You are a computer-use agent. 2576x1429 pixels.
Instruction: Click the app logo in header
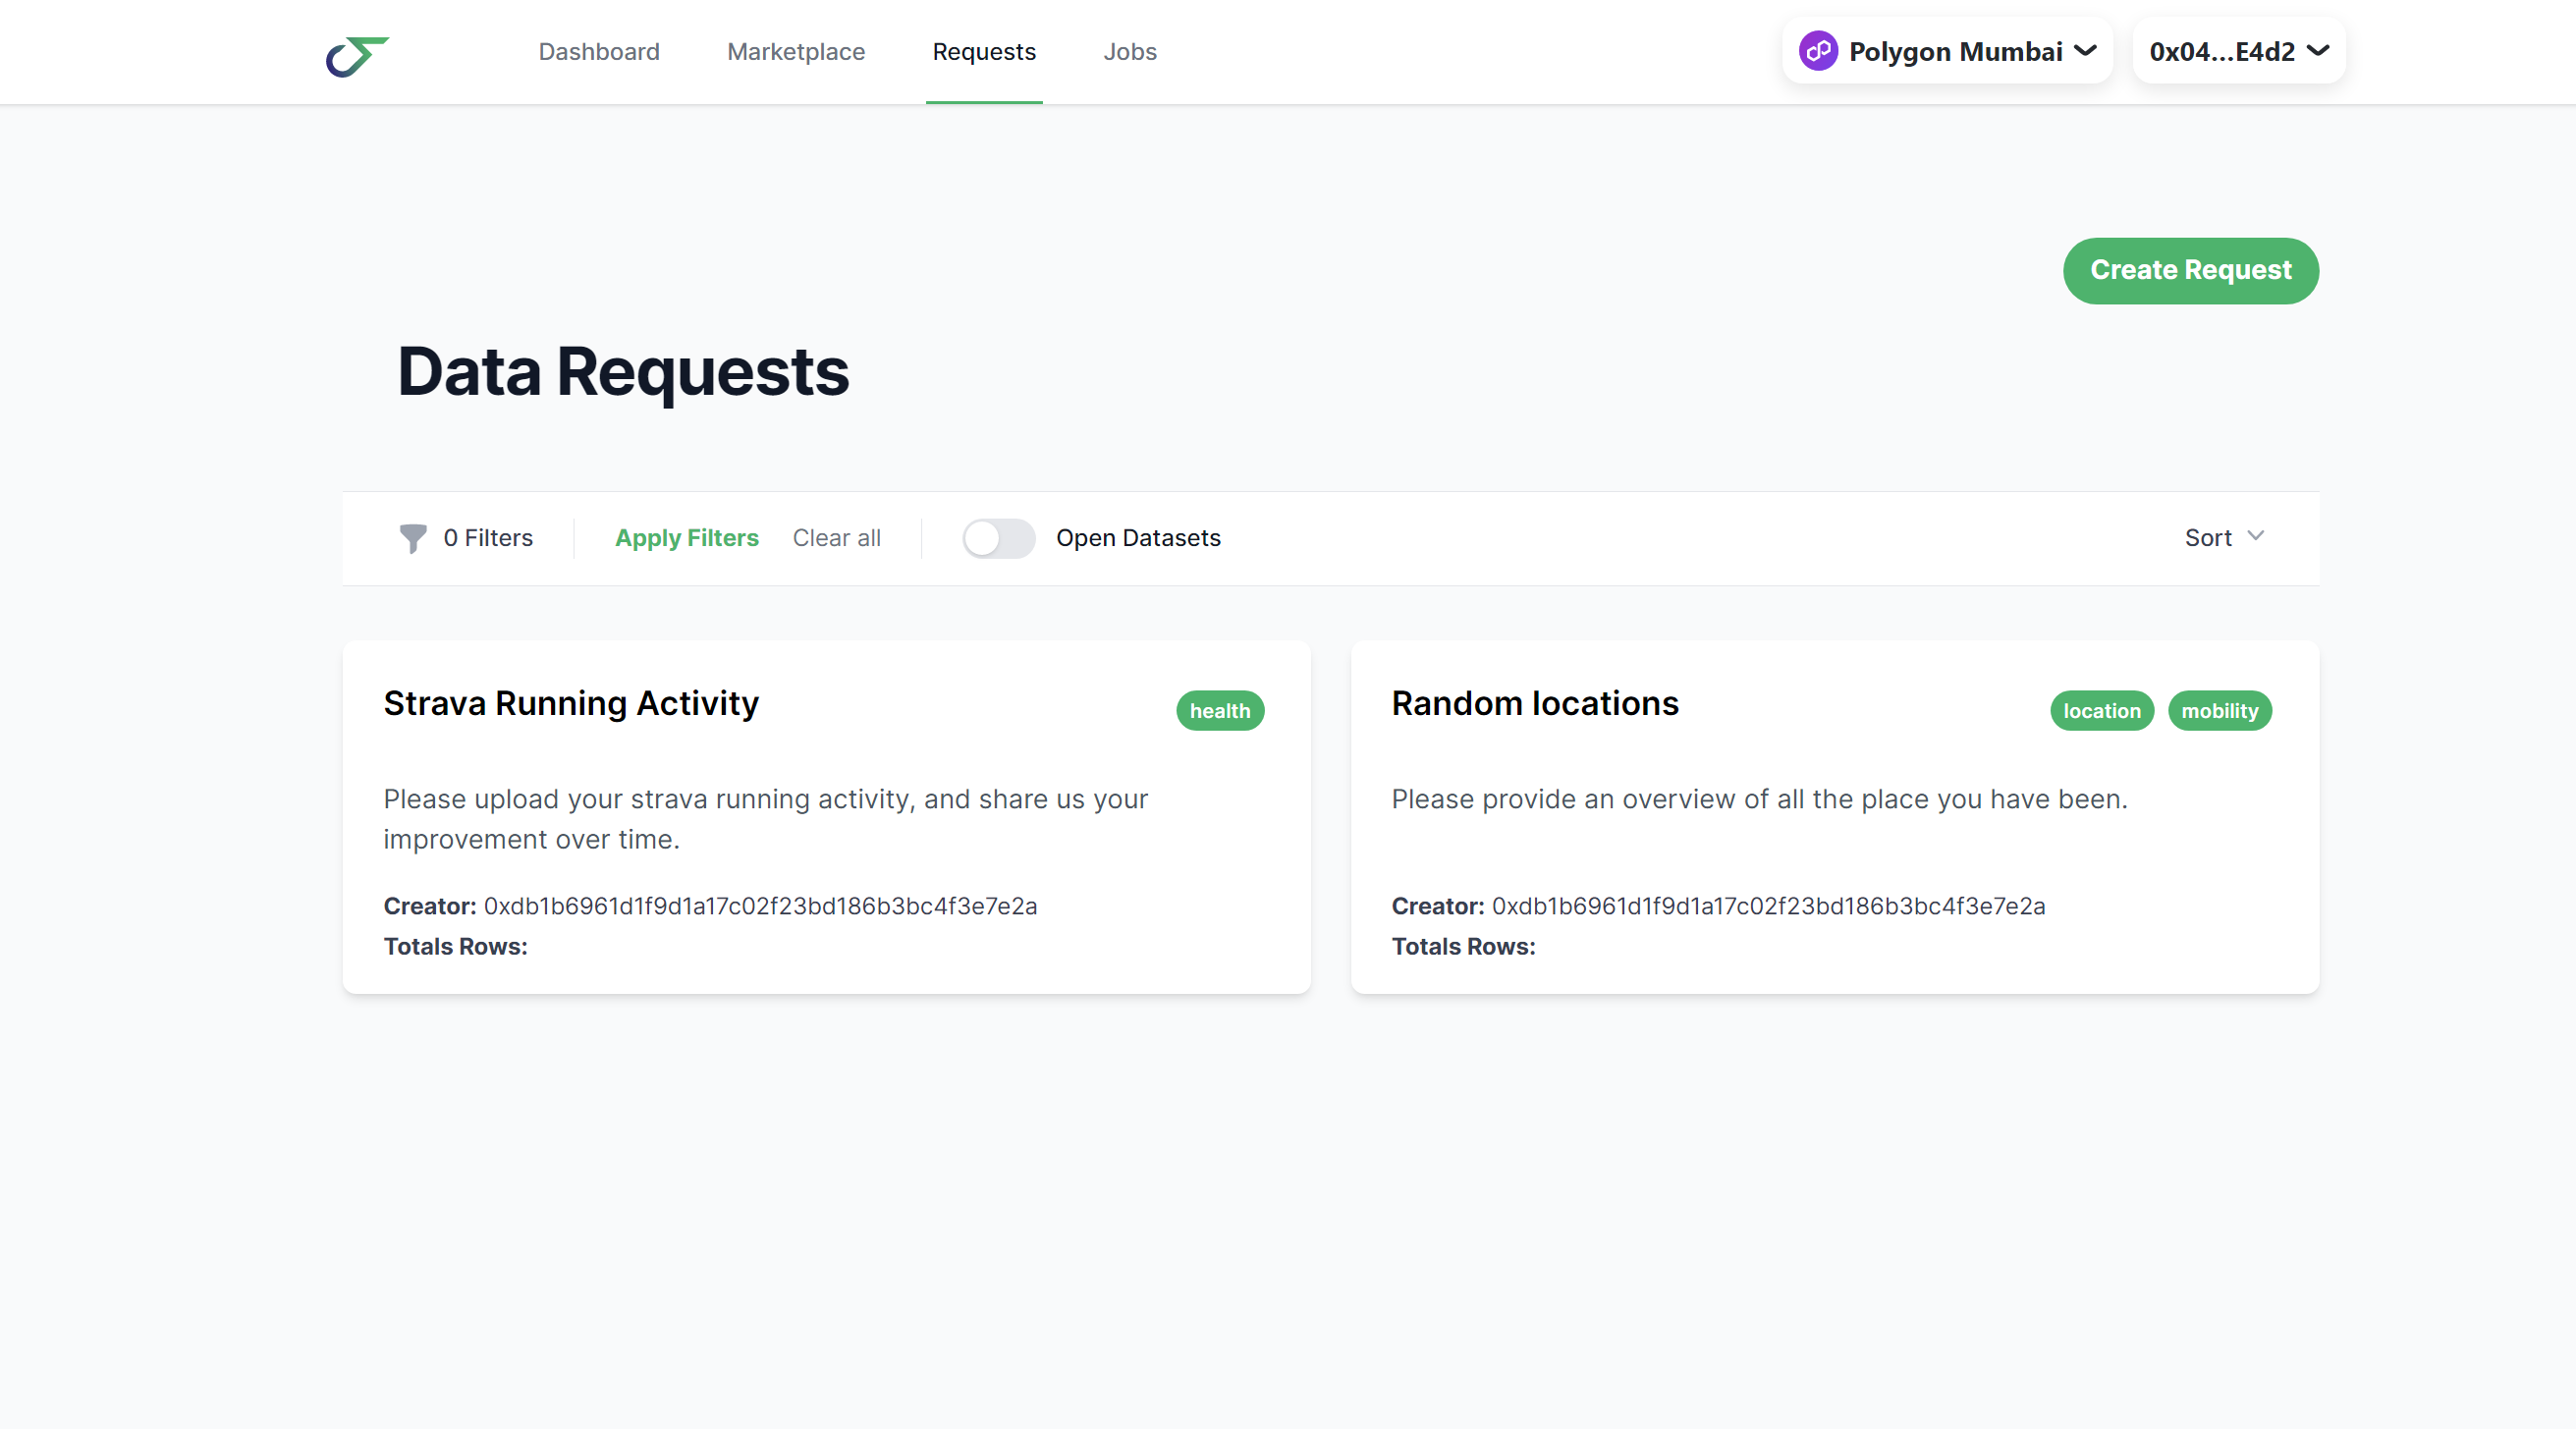coord(357,55)
